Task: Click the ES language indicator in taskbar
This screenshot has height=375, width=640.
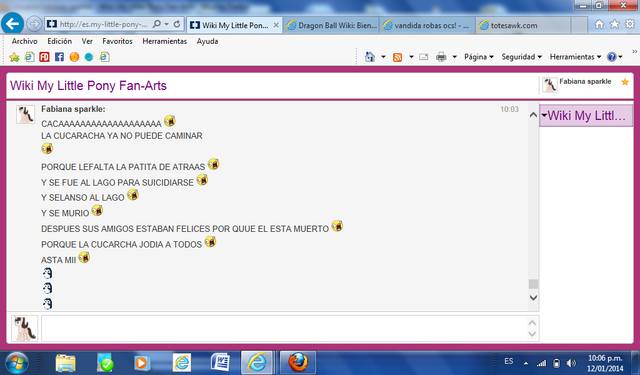Action: (508, 362)
